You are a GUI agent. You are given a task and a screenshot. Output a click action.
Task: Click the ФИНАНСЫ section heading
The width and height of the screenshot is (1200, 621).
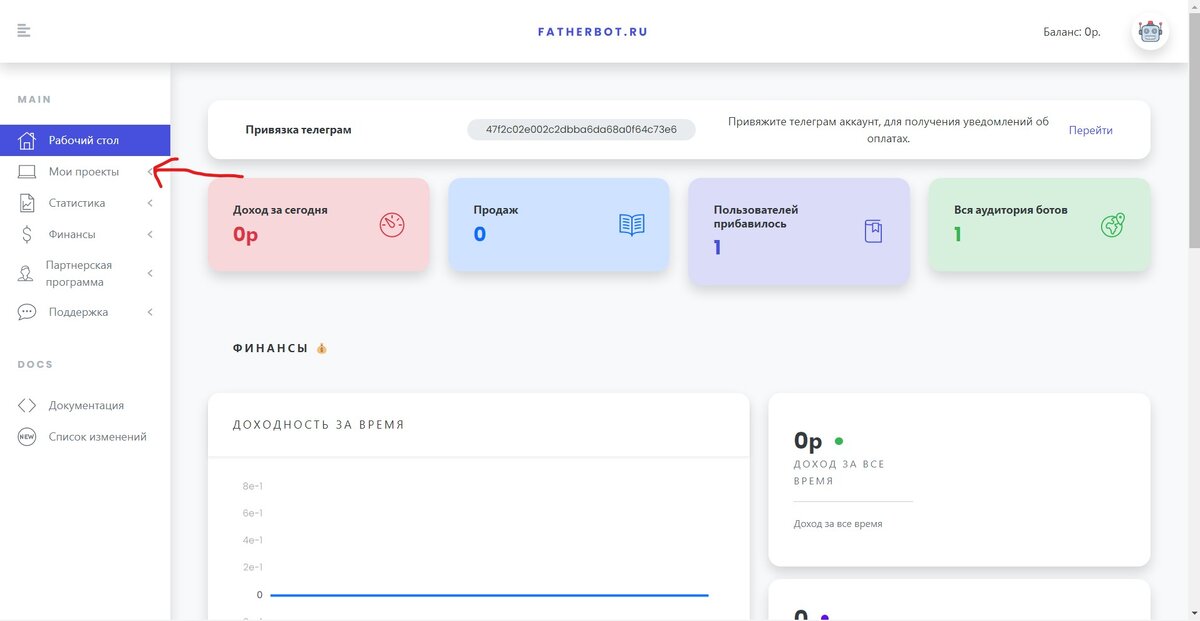pyautogui.click(x=270, y=348)
